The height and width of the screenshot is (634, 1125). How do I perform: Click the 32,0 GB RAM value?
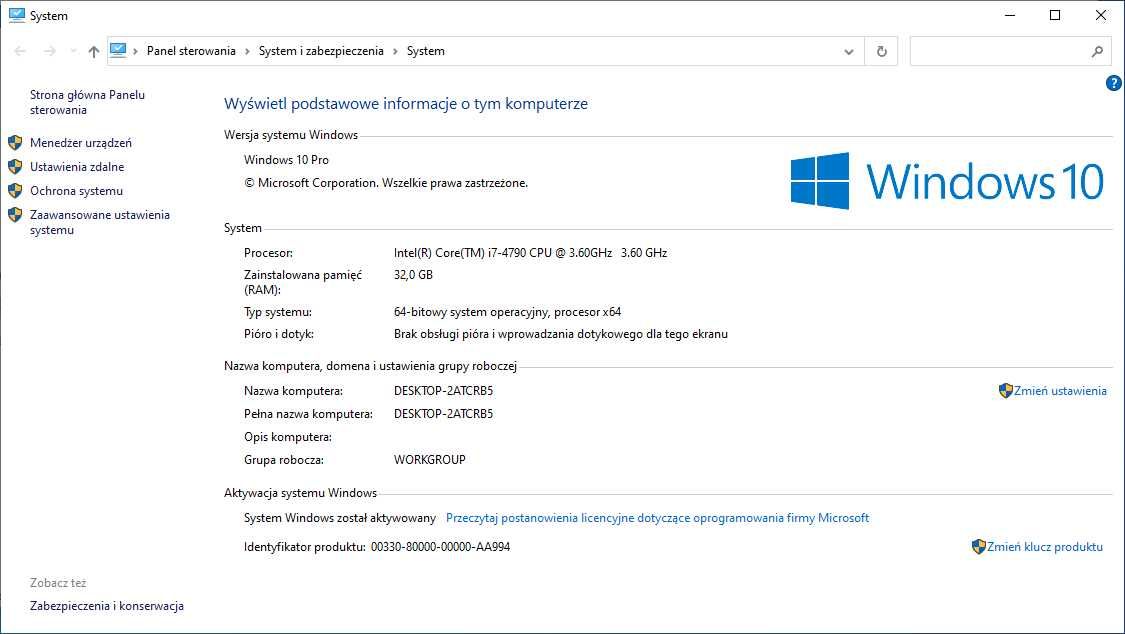[x=413, y=275]
